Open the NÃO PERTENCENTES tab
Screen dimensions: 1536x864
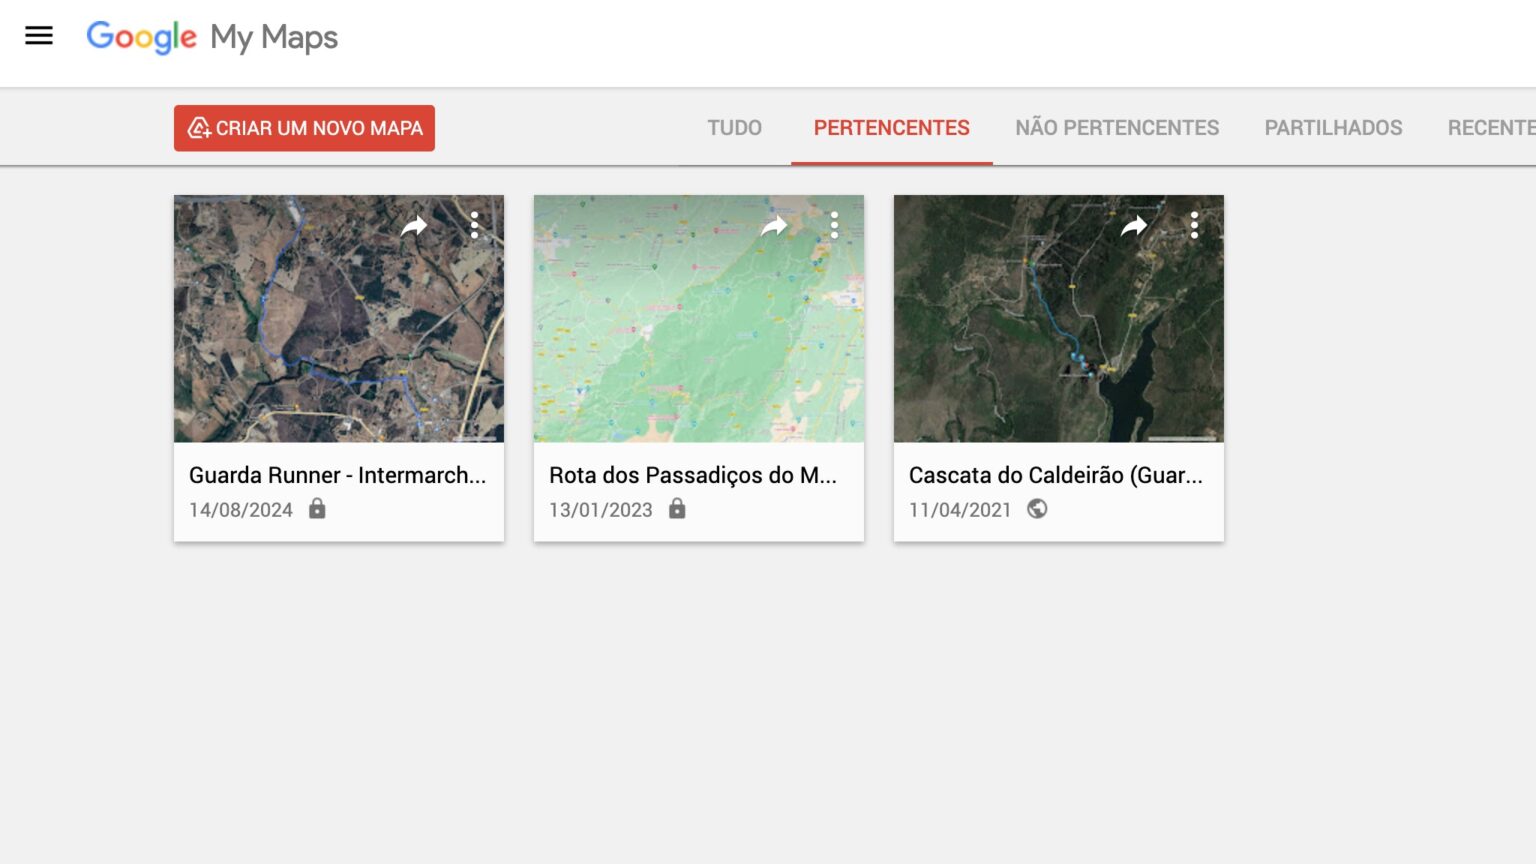[x=1117, y=127]
